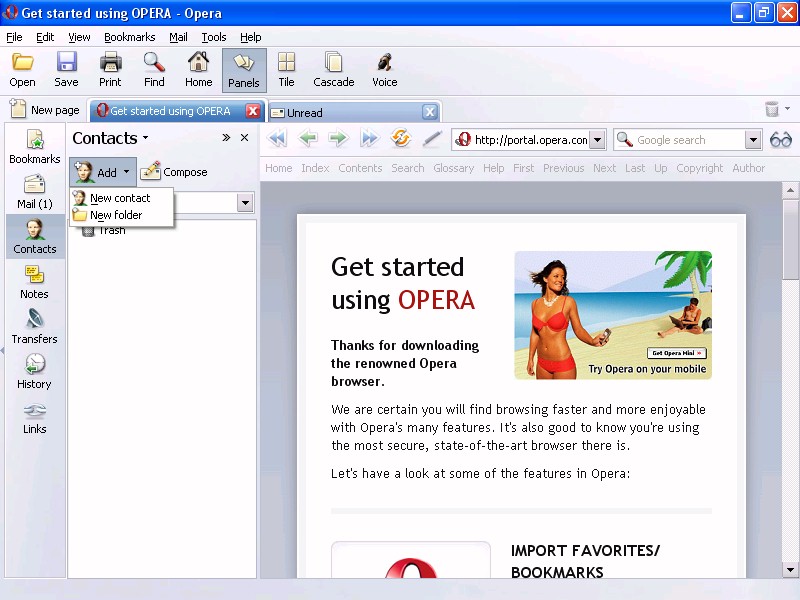Select New contact from the menu
This screenshot has height=600, width=800.
pos(119,198)
